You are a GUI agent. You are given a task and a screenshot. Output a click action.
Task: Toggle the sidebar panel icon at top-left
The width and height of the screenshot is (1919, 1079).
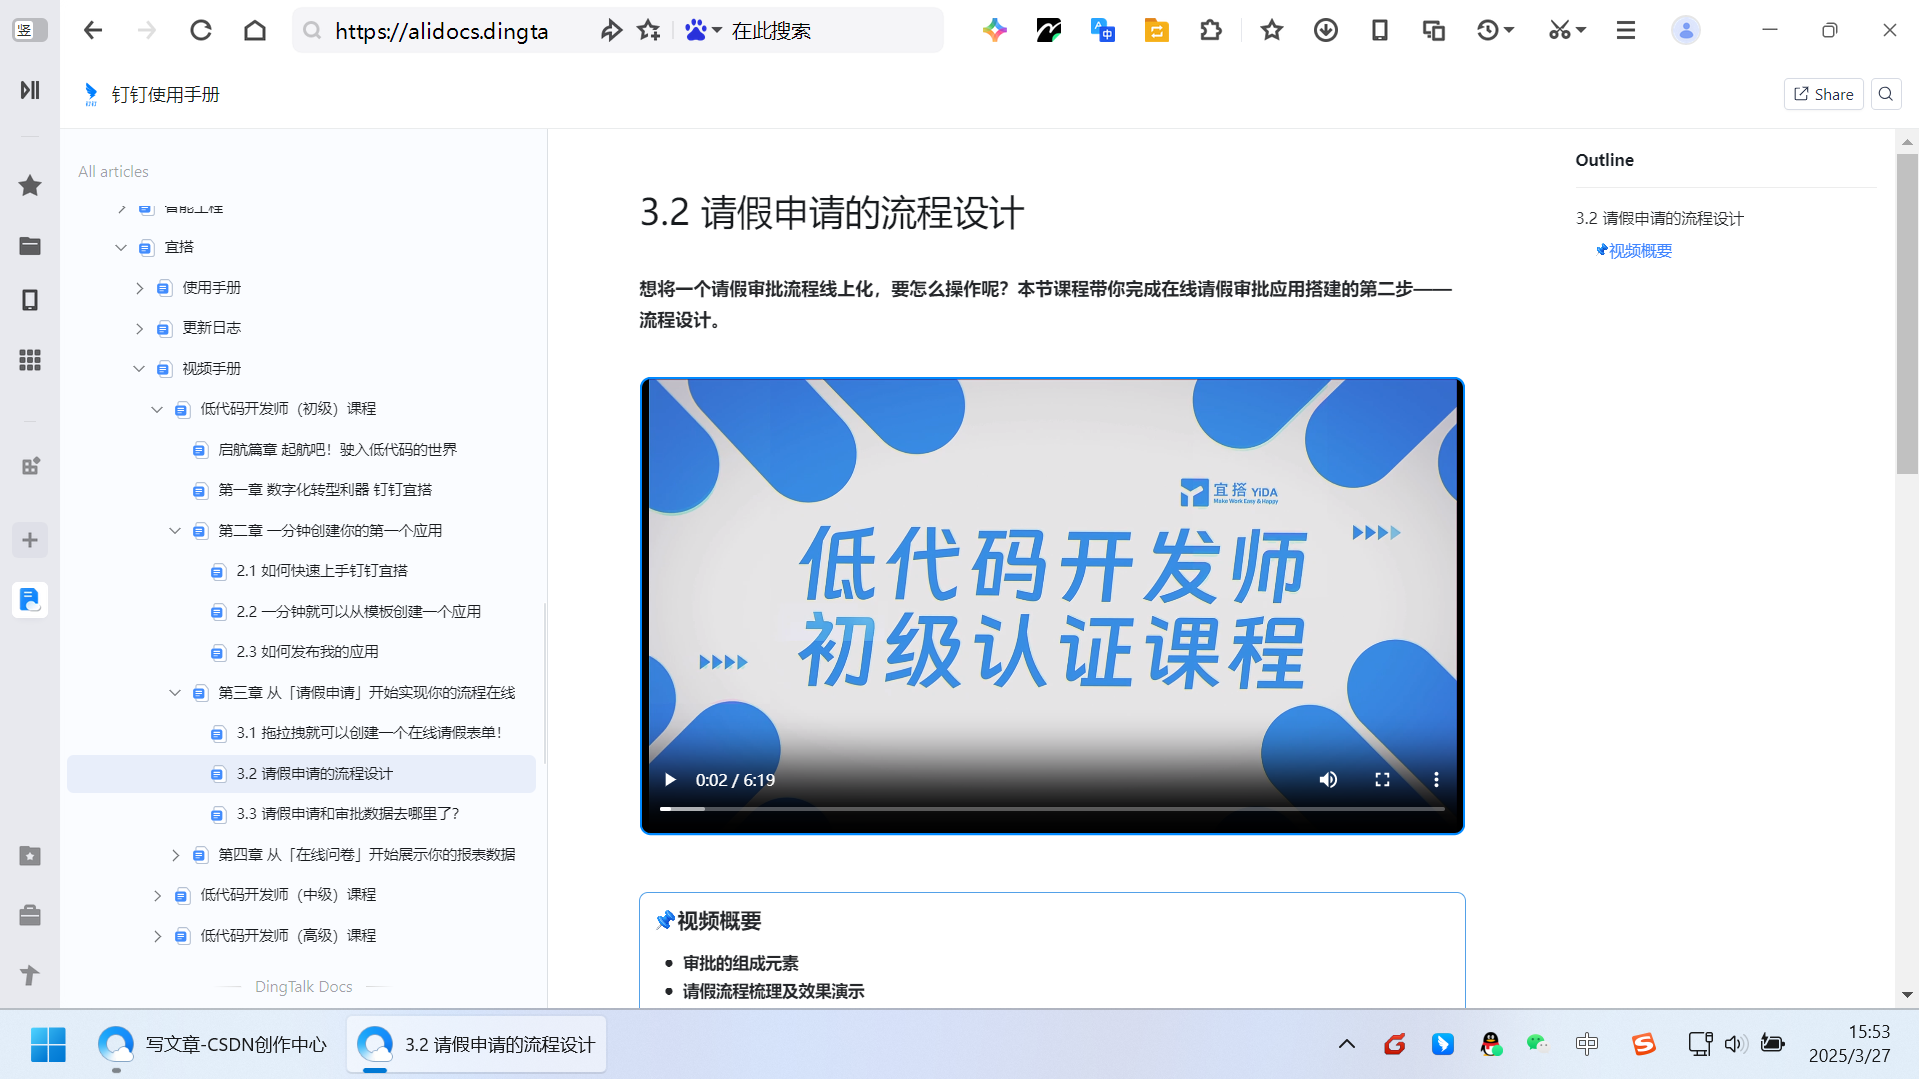[30, 30]
